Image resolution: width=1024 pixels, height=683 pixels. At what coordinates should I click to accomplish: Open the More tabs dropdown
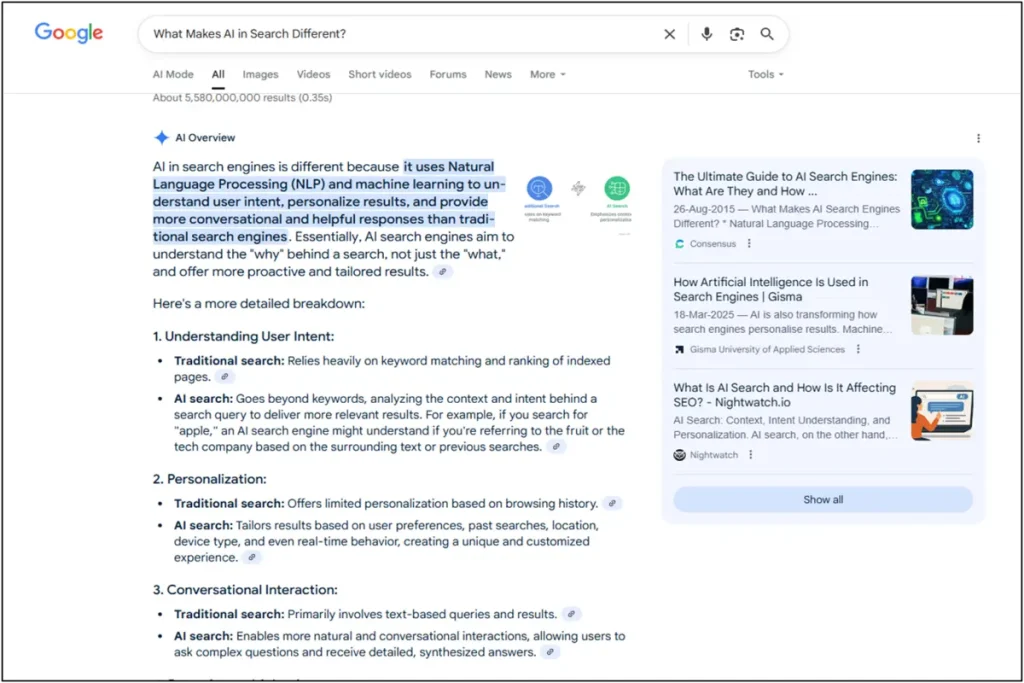click(x=547, y=74)
